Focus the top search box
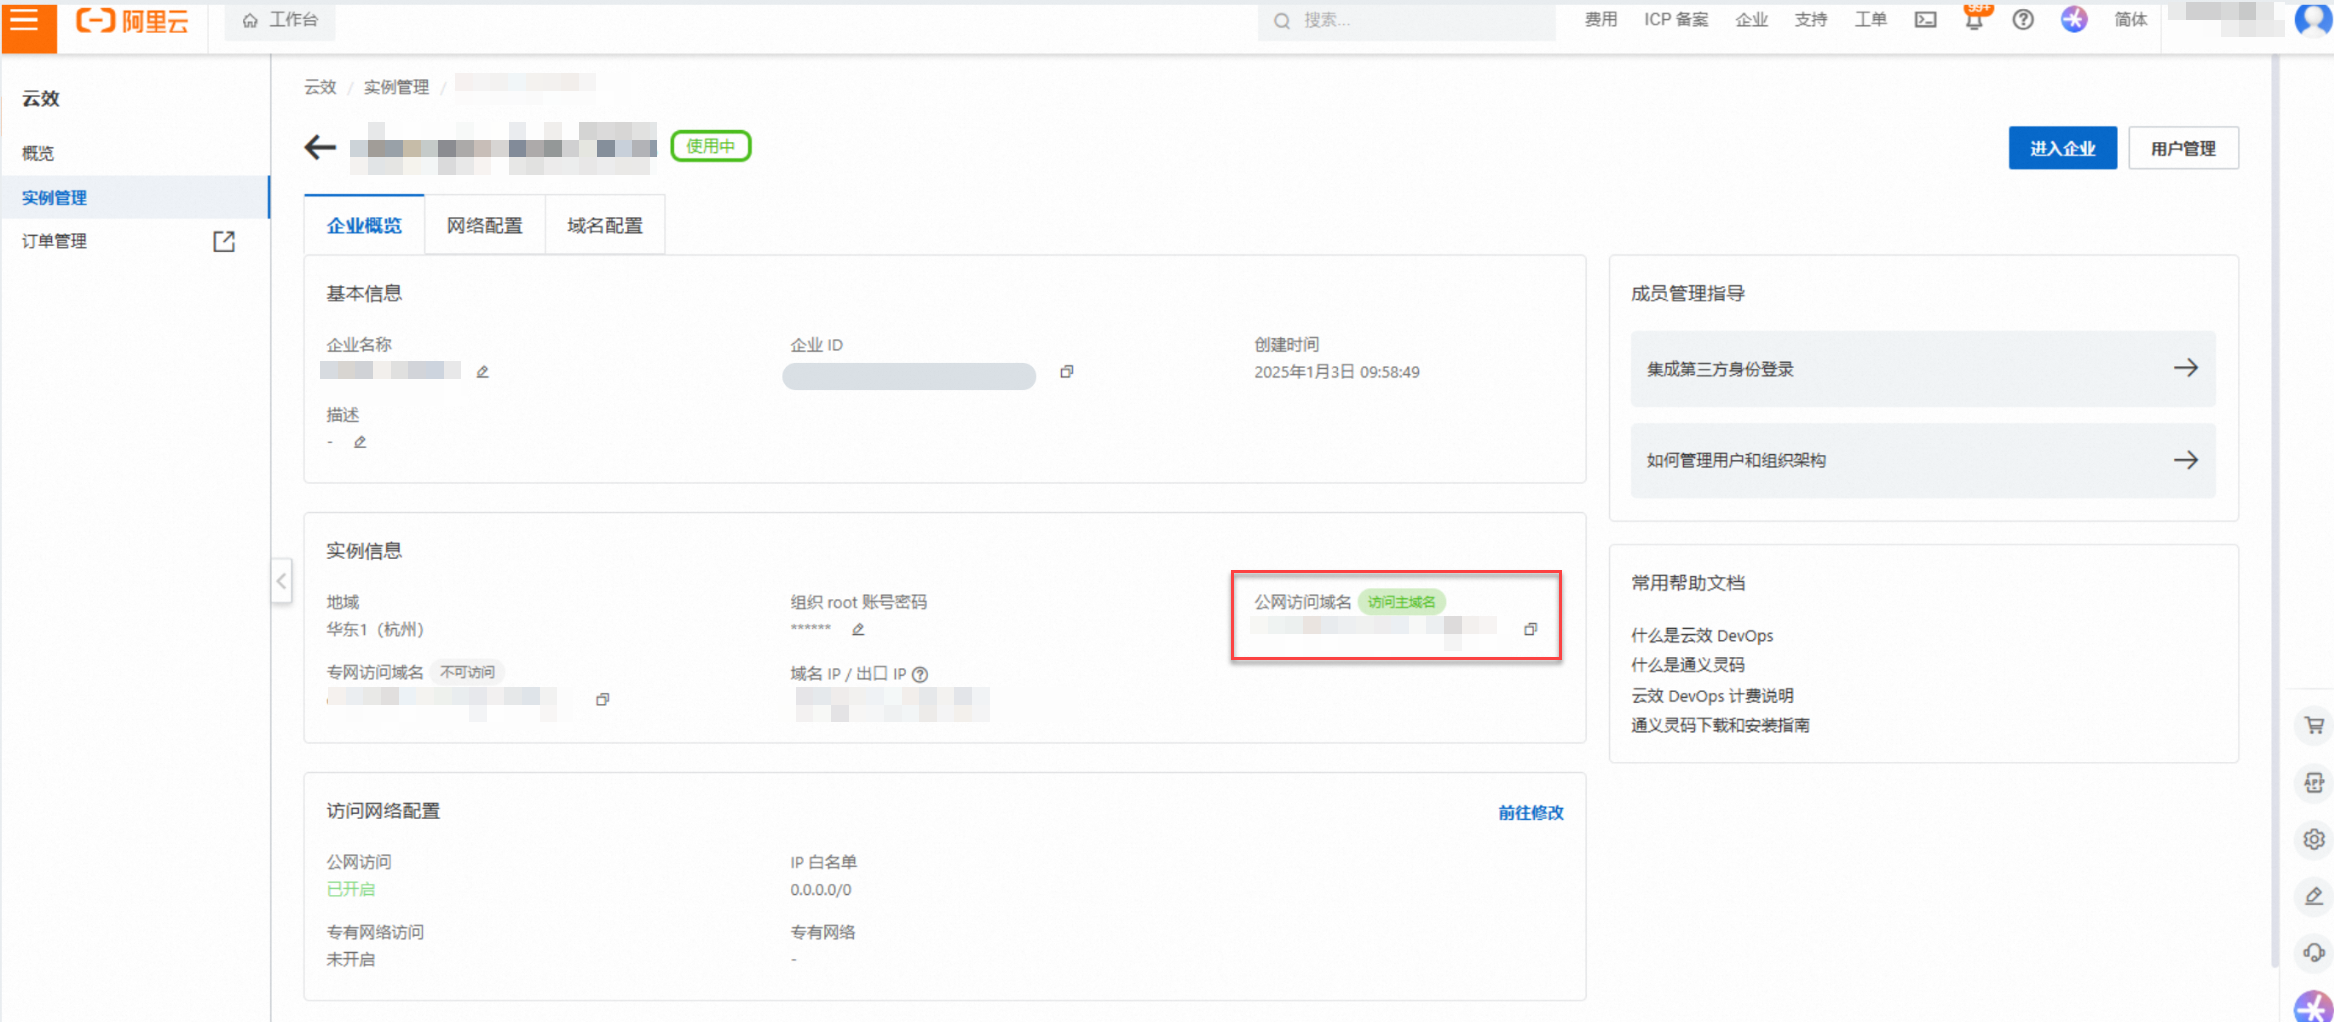Viewport: 2334px width, 1022px height. coord(1407,20)
